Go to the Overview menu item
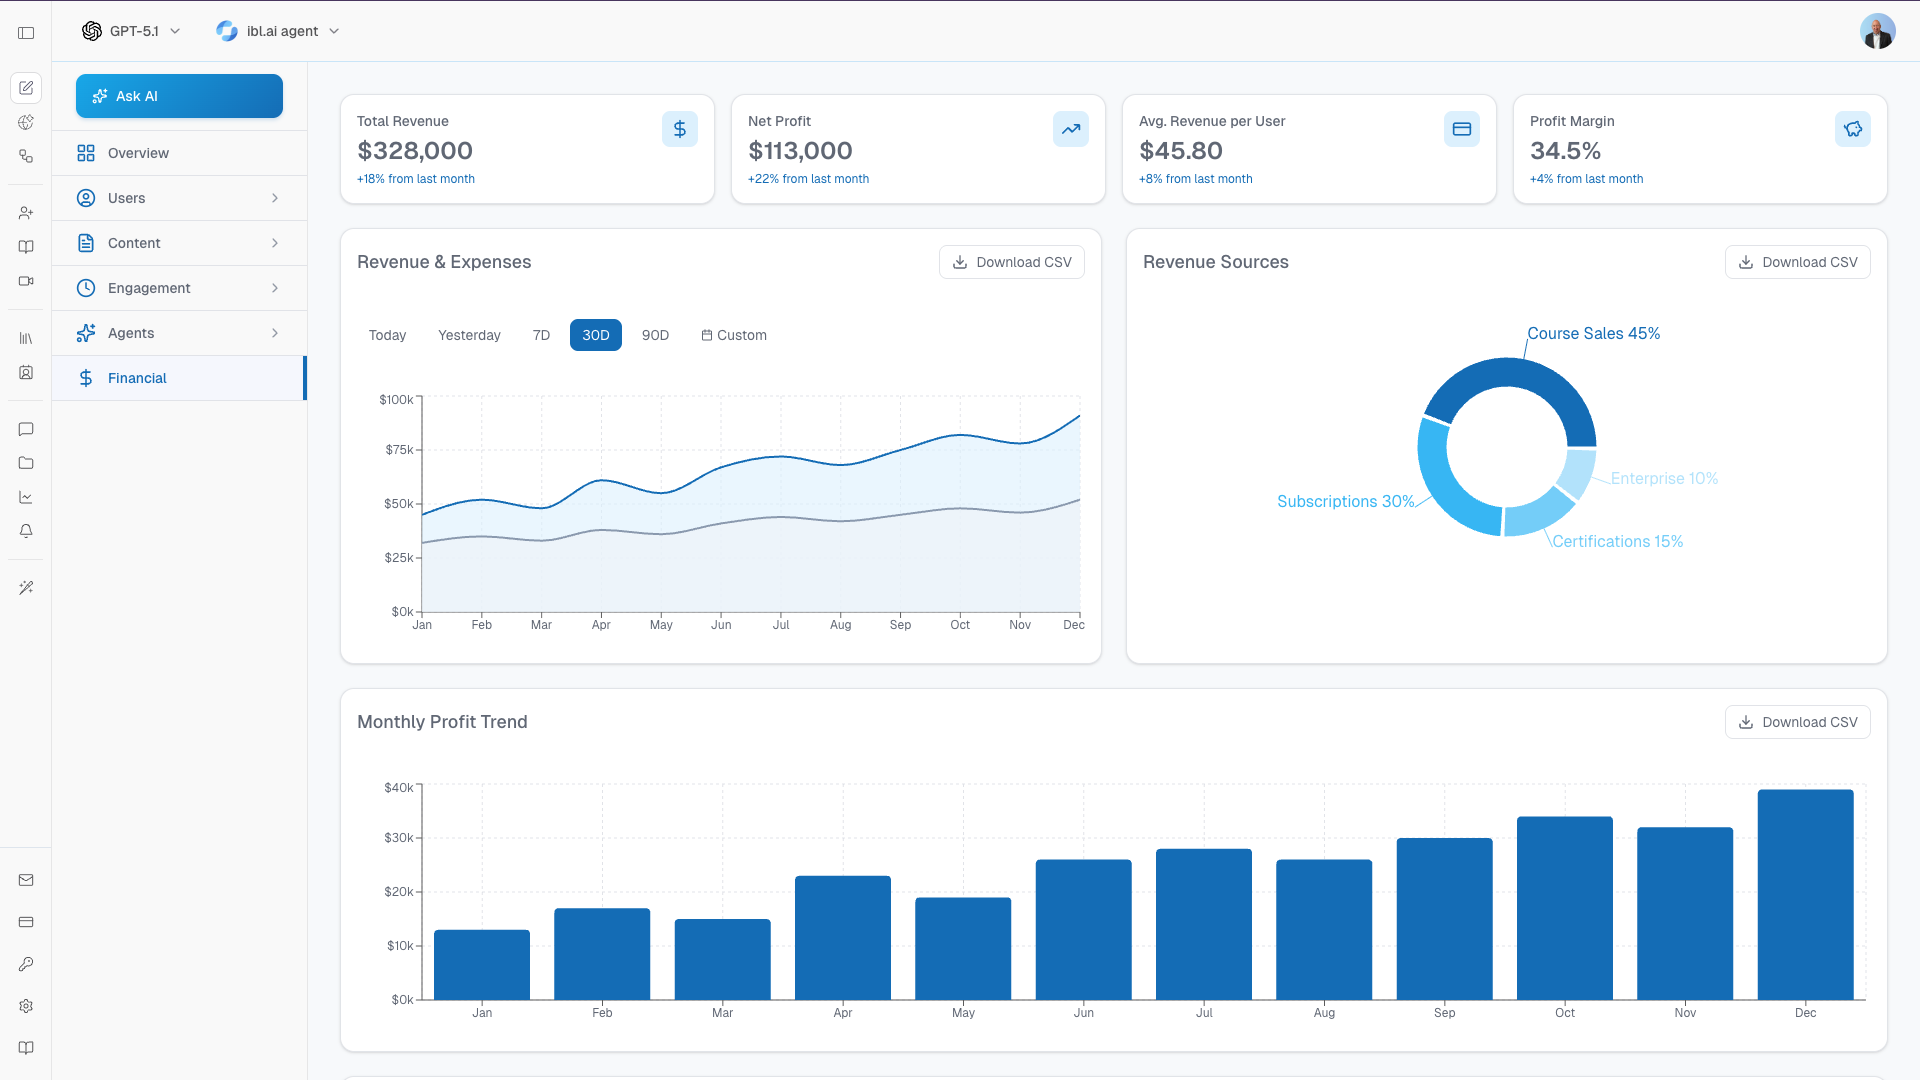 tap(179, 153)
